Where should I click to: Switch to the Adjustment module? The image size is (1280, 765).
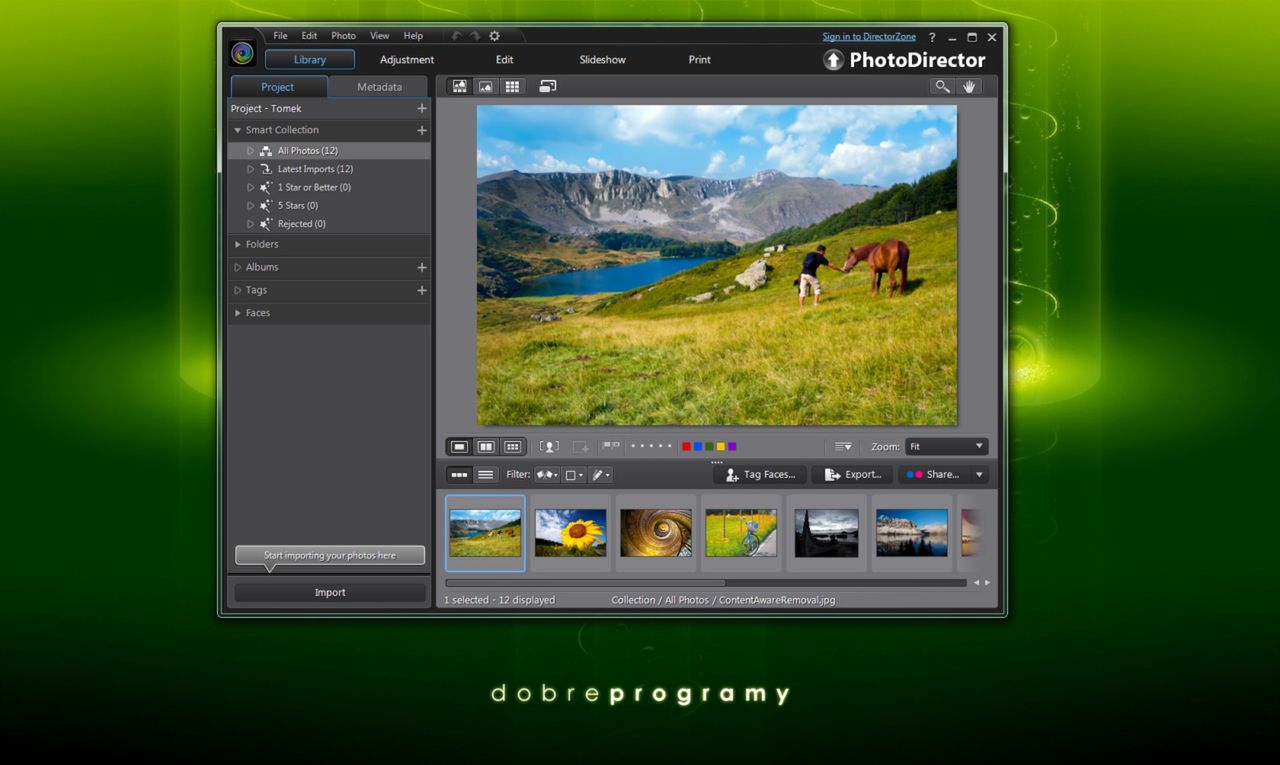(x=407, y=60)
